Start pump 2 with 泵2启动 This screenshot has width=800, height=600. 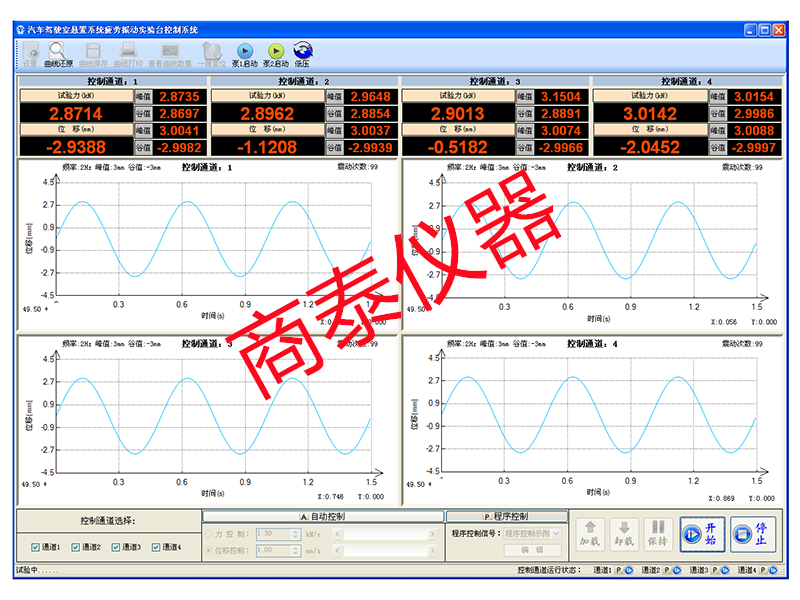(x=275, y=51)
